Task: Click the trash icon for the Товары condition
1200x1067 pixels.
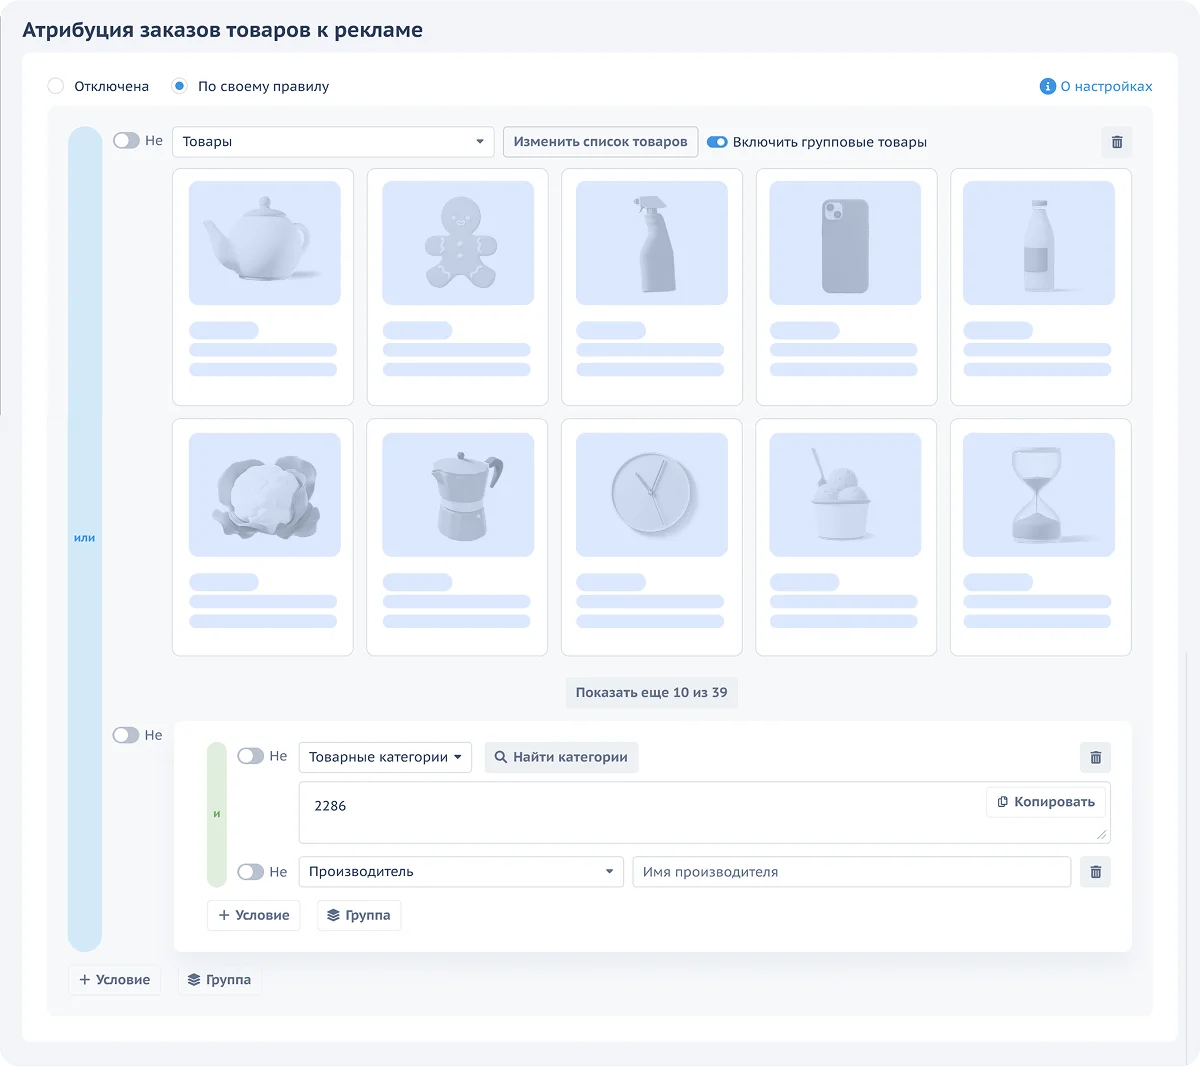Action: coord(1117,142)
